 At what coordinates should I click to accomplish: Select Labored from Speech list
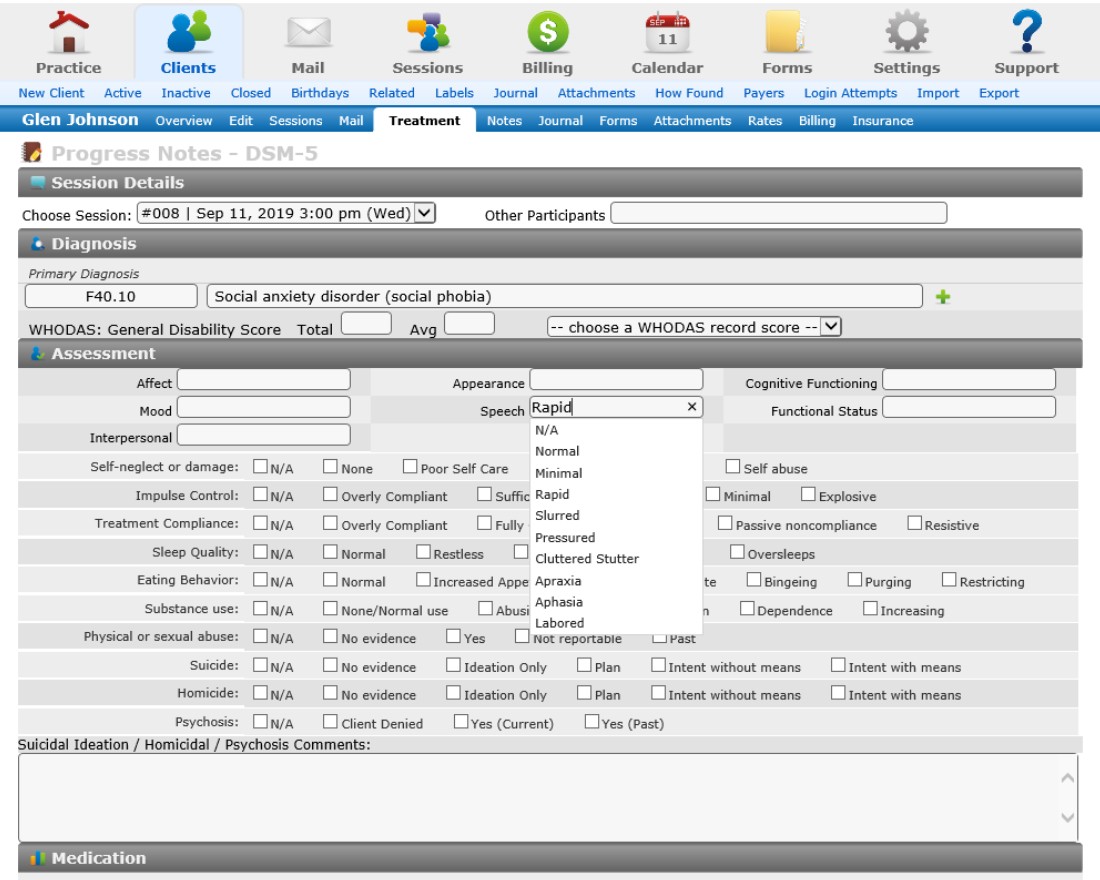(x=559, y=623)
